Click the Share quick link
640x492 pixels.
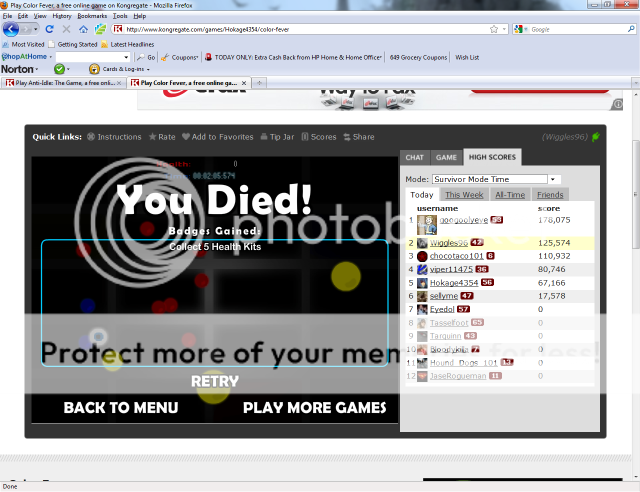click(x=359, y=137)
